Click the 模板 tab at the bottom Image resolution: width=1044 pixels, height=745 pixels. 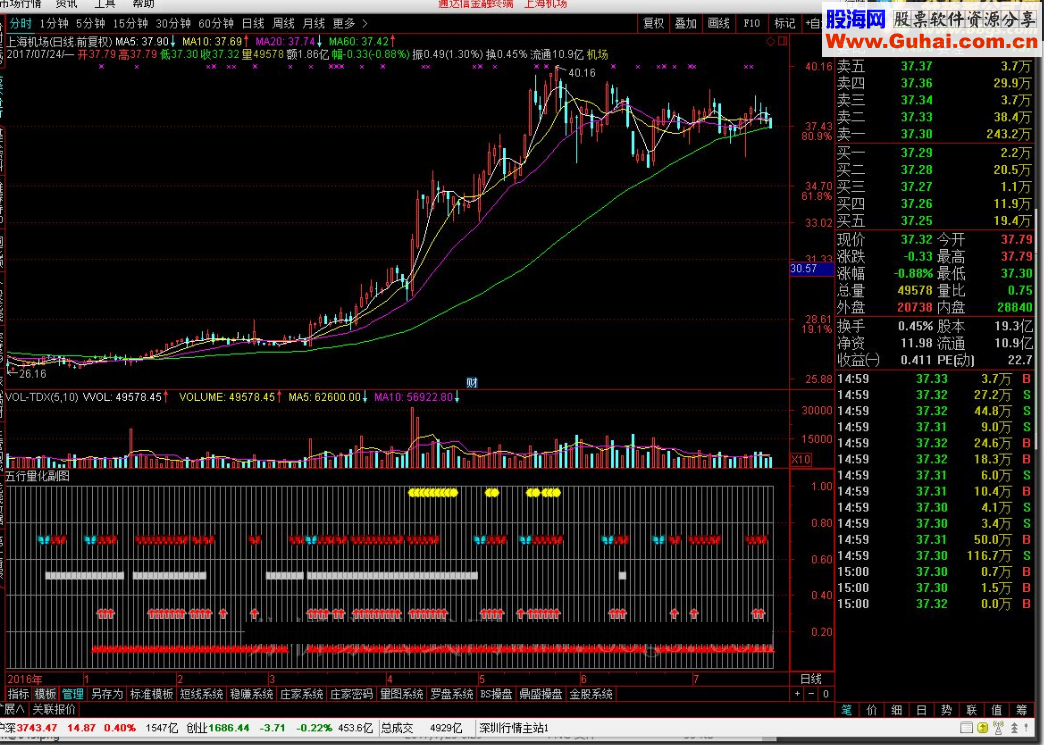pos(45,694)
